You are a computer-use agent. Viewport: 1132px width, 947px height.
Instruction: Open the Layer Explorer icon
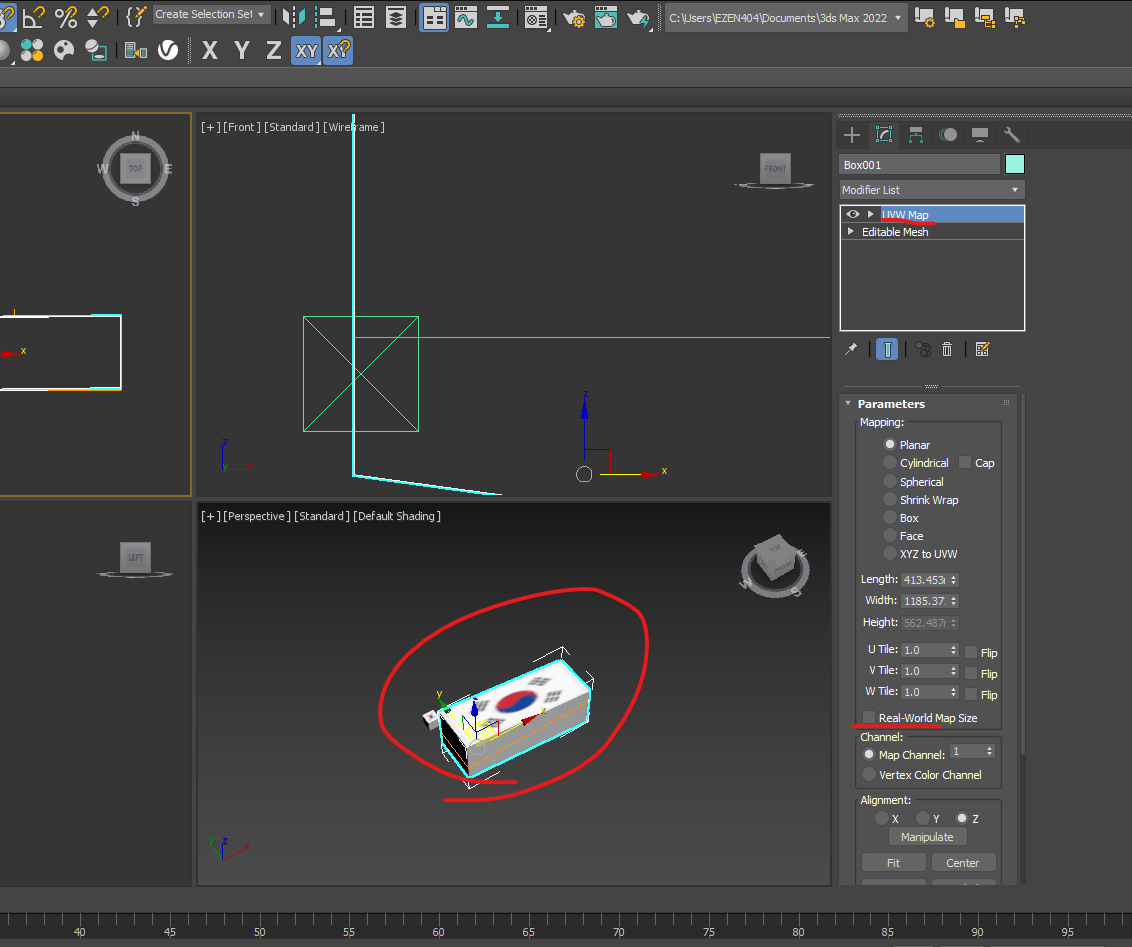(396, 17)
